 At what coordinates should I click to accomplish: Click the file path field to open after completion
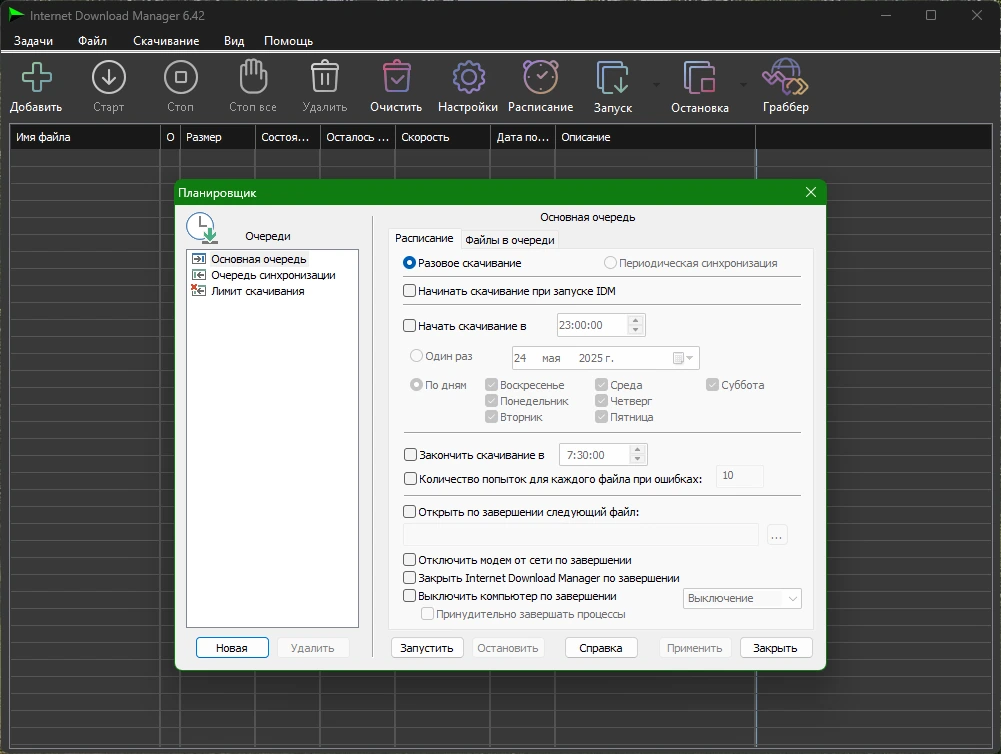[x=581, y=535]
